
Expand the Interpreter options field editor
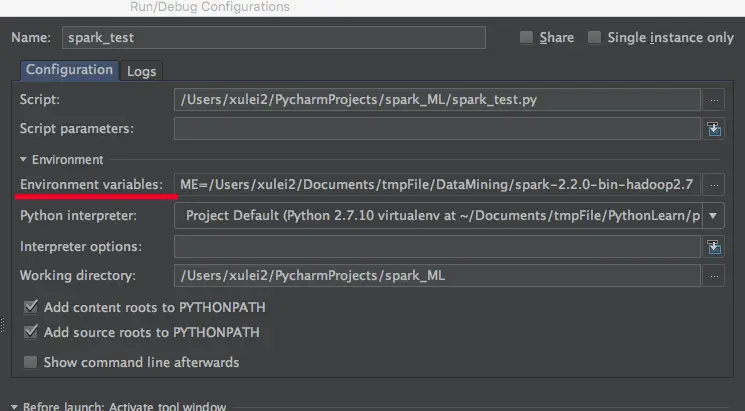(x=714, y=247)
